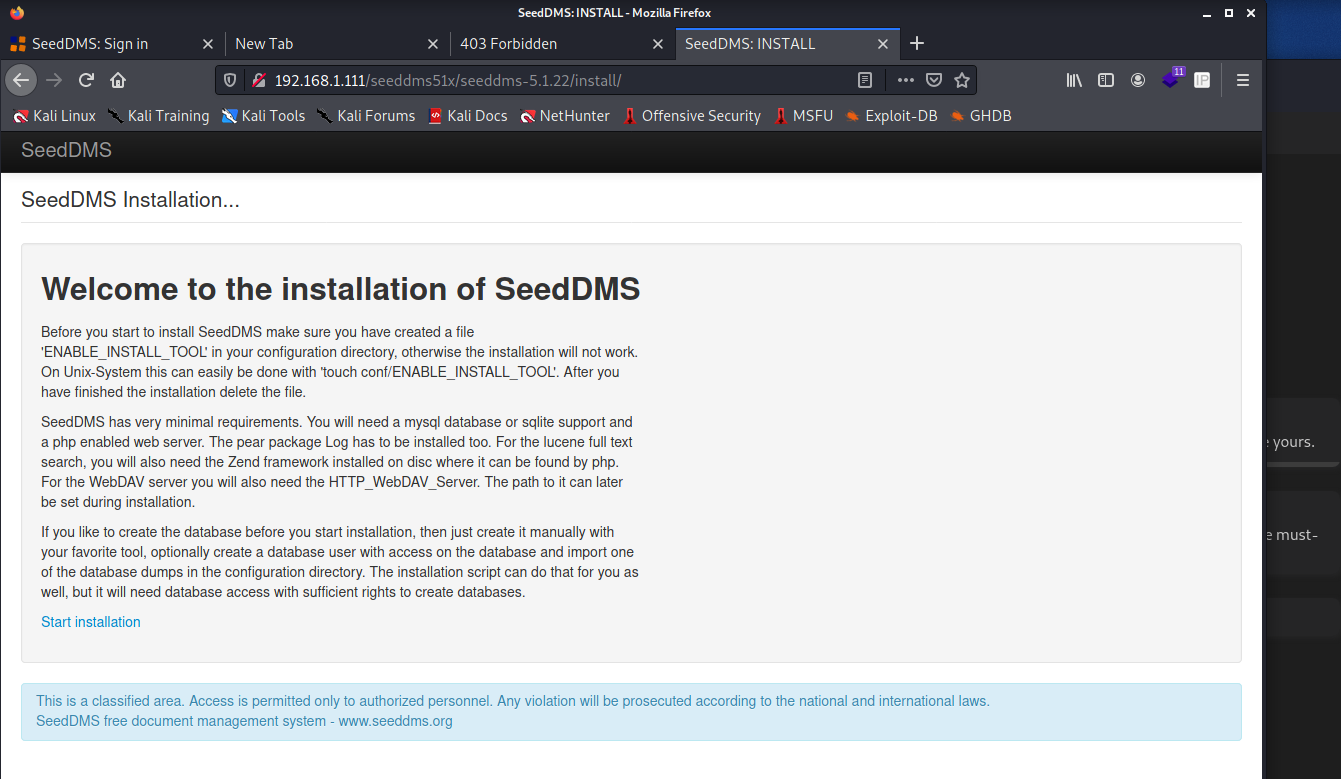The height and width of the screenshot is (779, 1341).
Task: Switch to the 403 Forbidden tab
Action: click(x=550, y=44)
